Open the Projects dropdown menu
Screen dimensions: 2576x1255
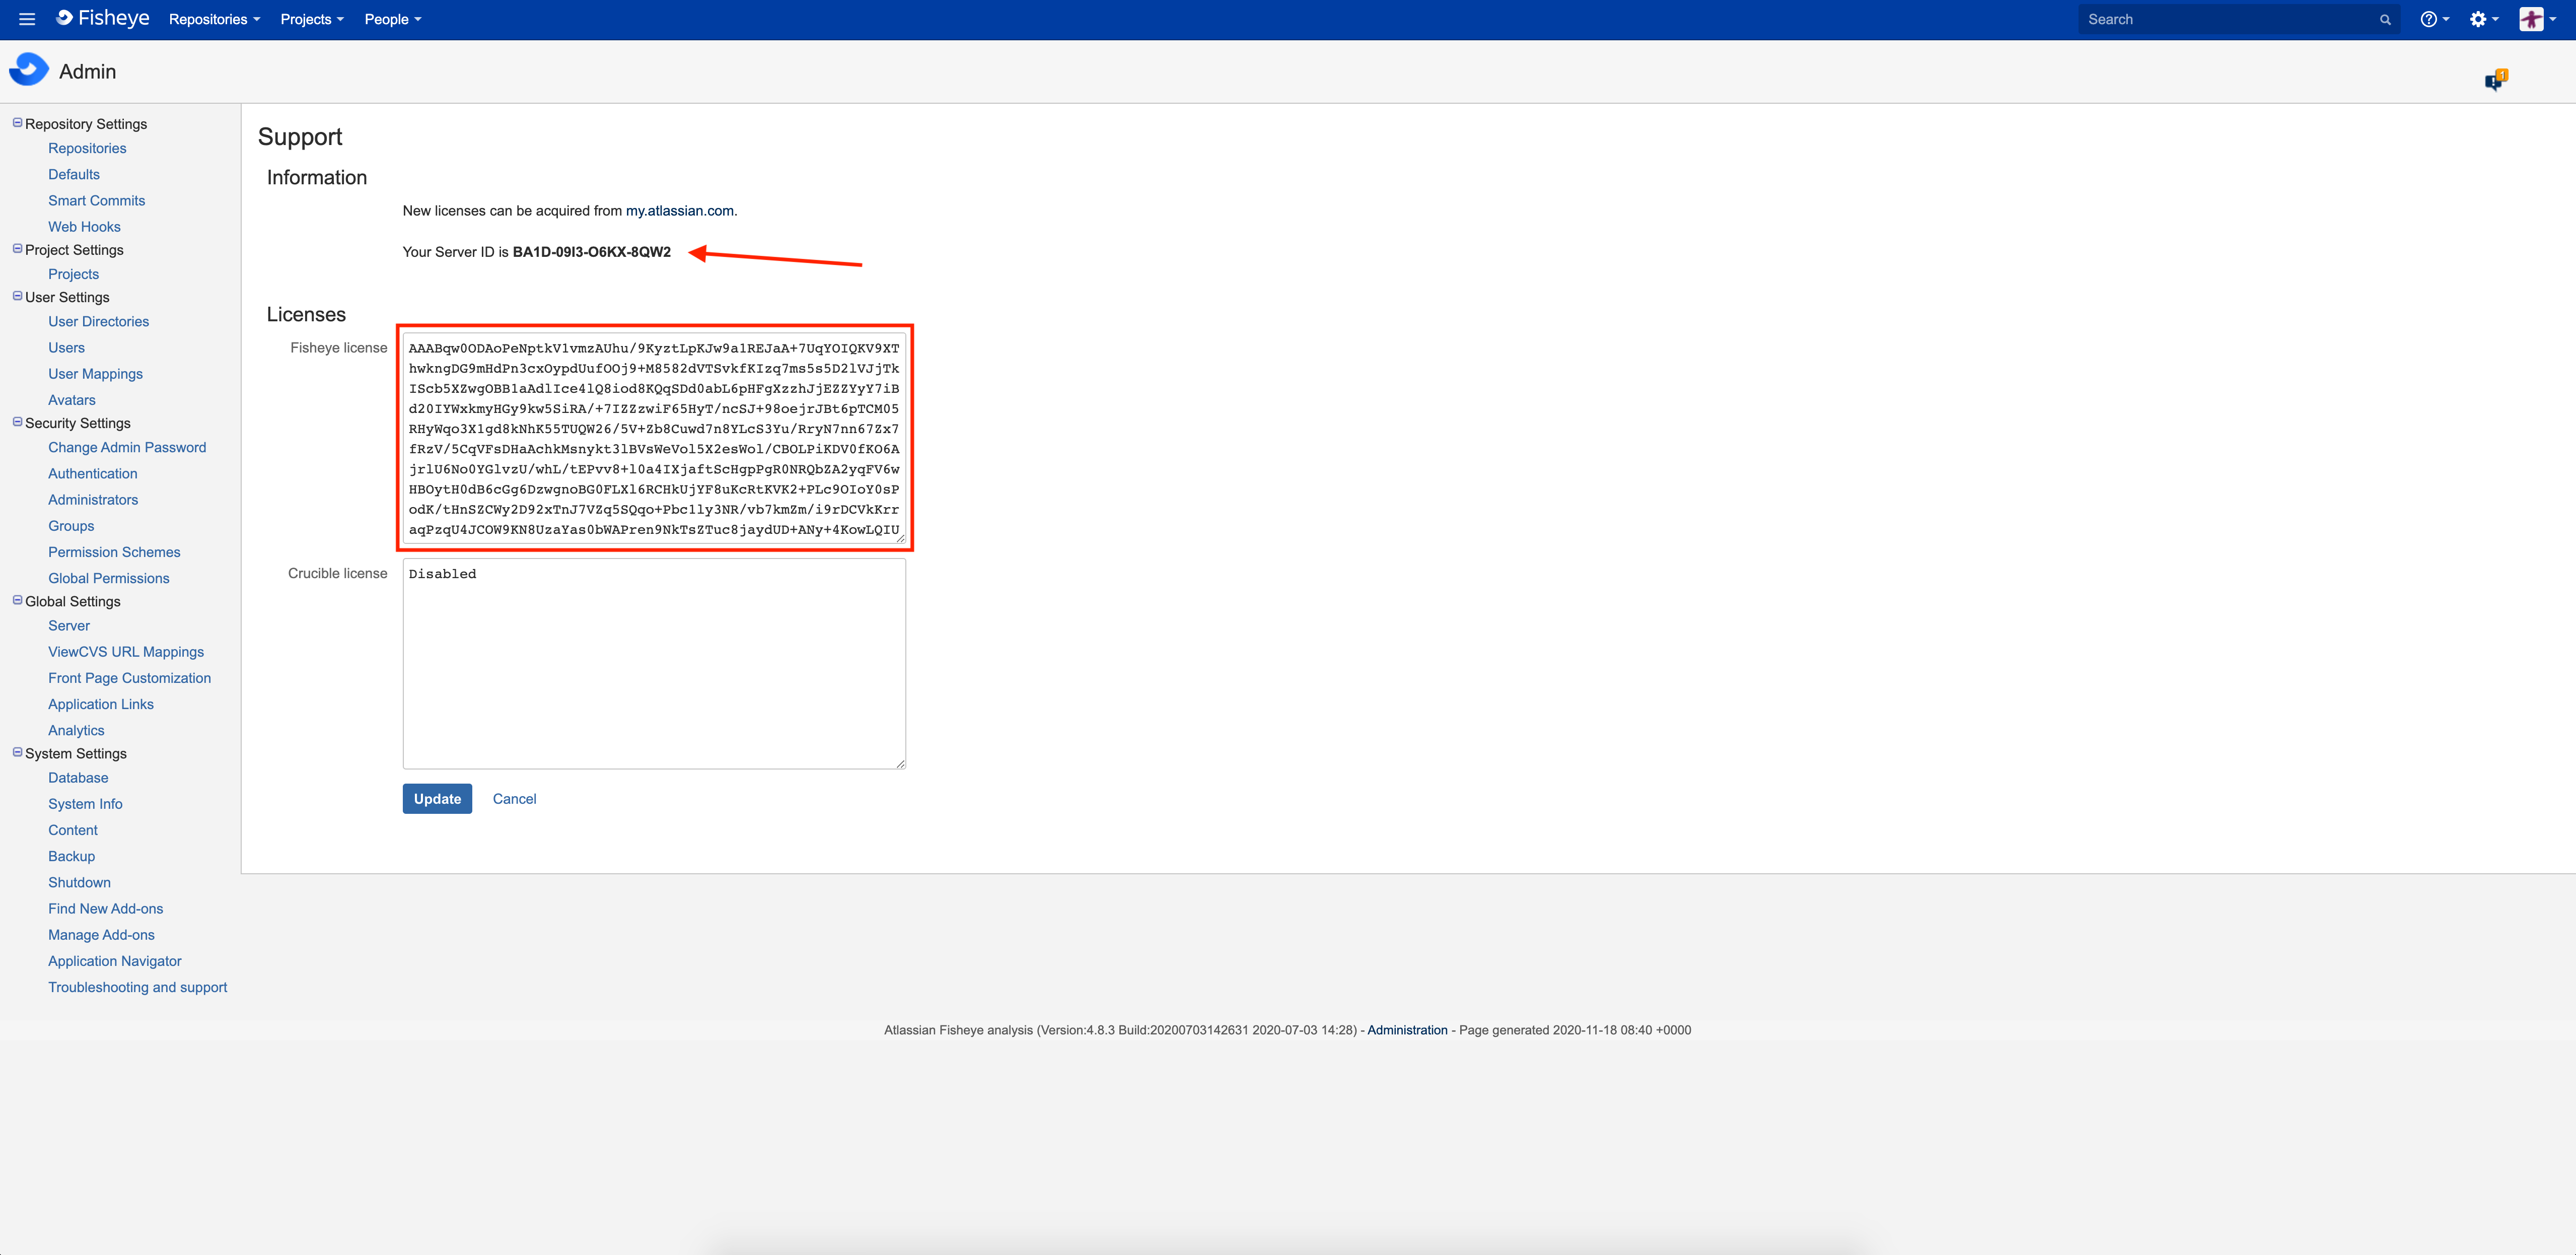[x=311, y=19]
